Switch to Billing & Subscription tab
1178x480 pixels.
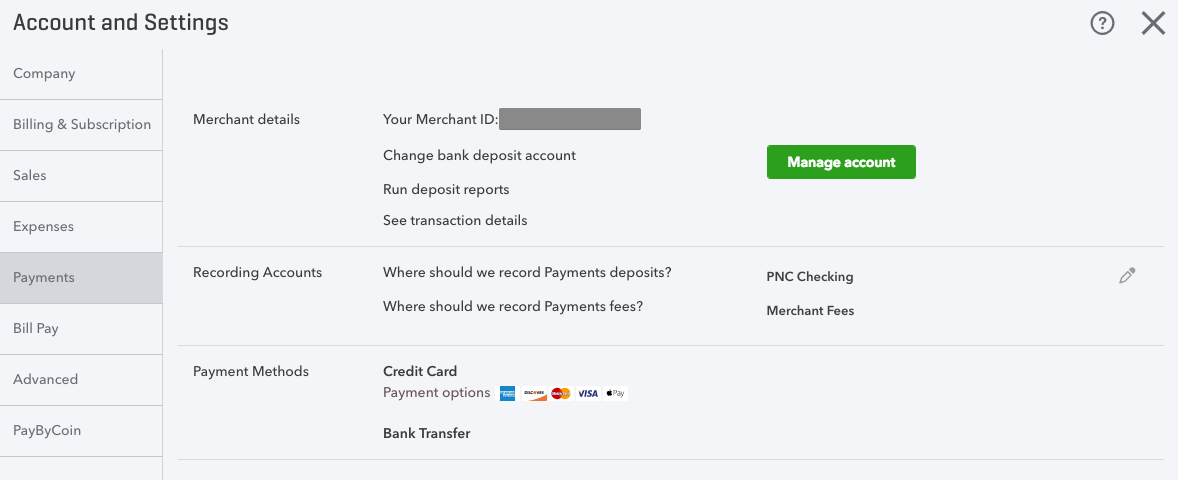pos(81,125)
